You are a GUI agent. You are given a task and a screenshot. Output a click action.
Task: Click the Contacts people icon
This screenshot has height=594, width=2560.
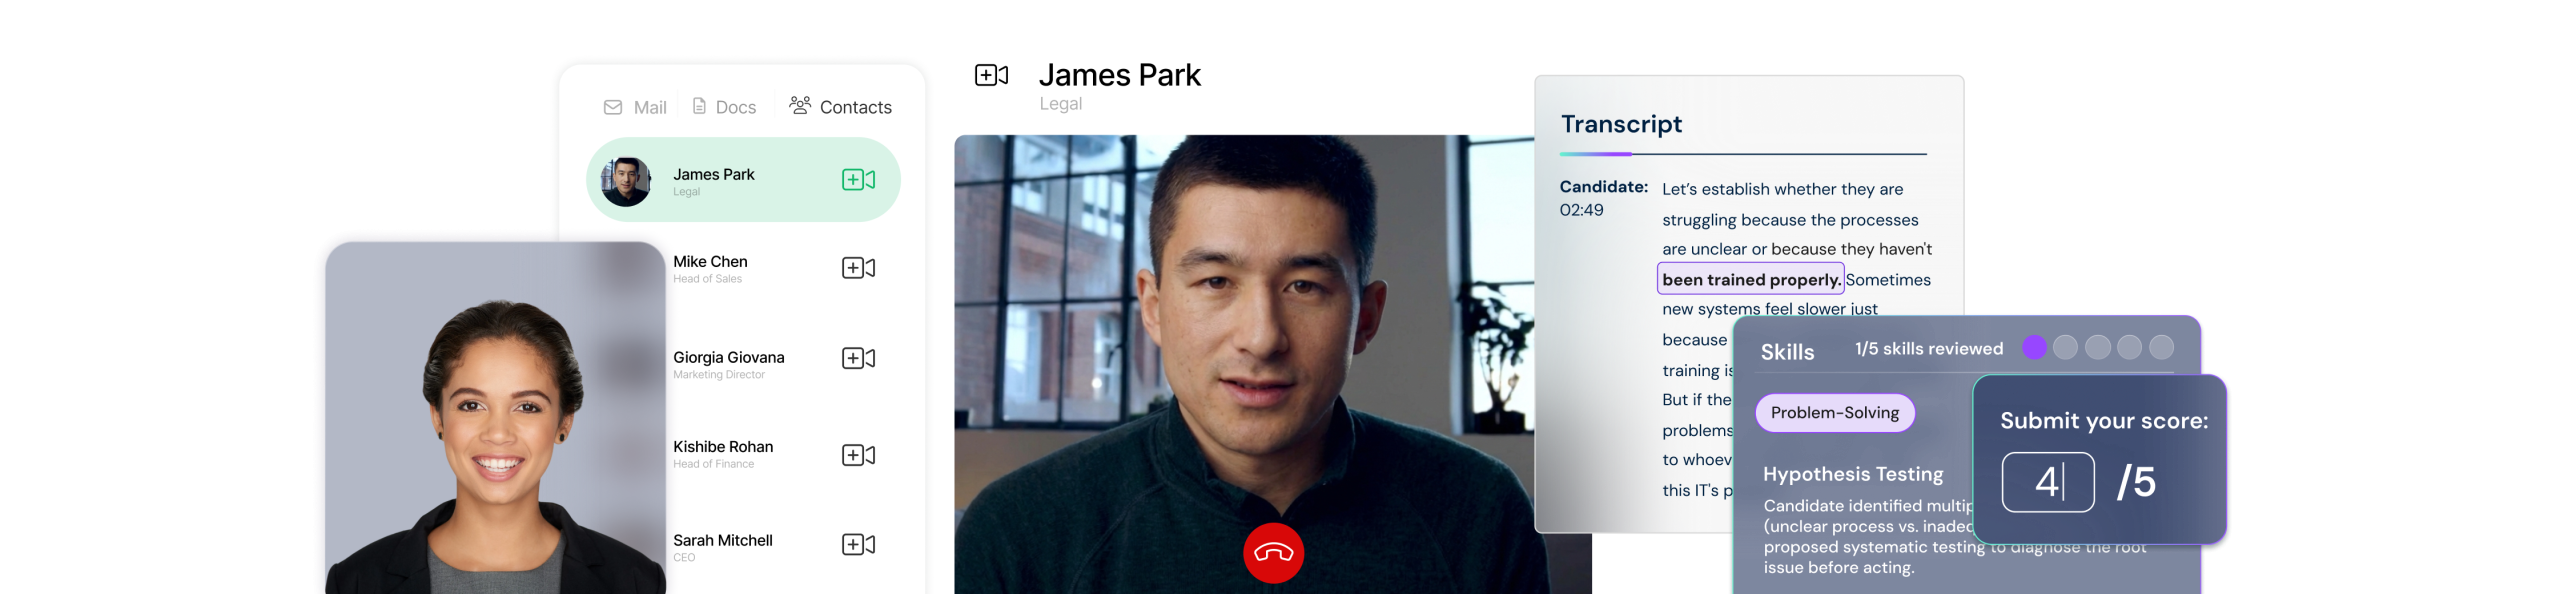tap(800, 105)
